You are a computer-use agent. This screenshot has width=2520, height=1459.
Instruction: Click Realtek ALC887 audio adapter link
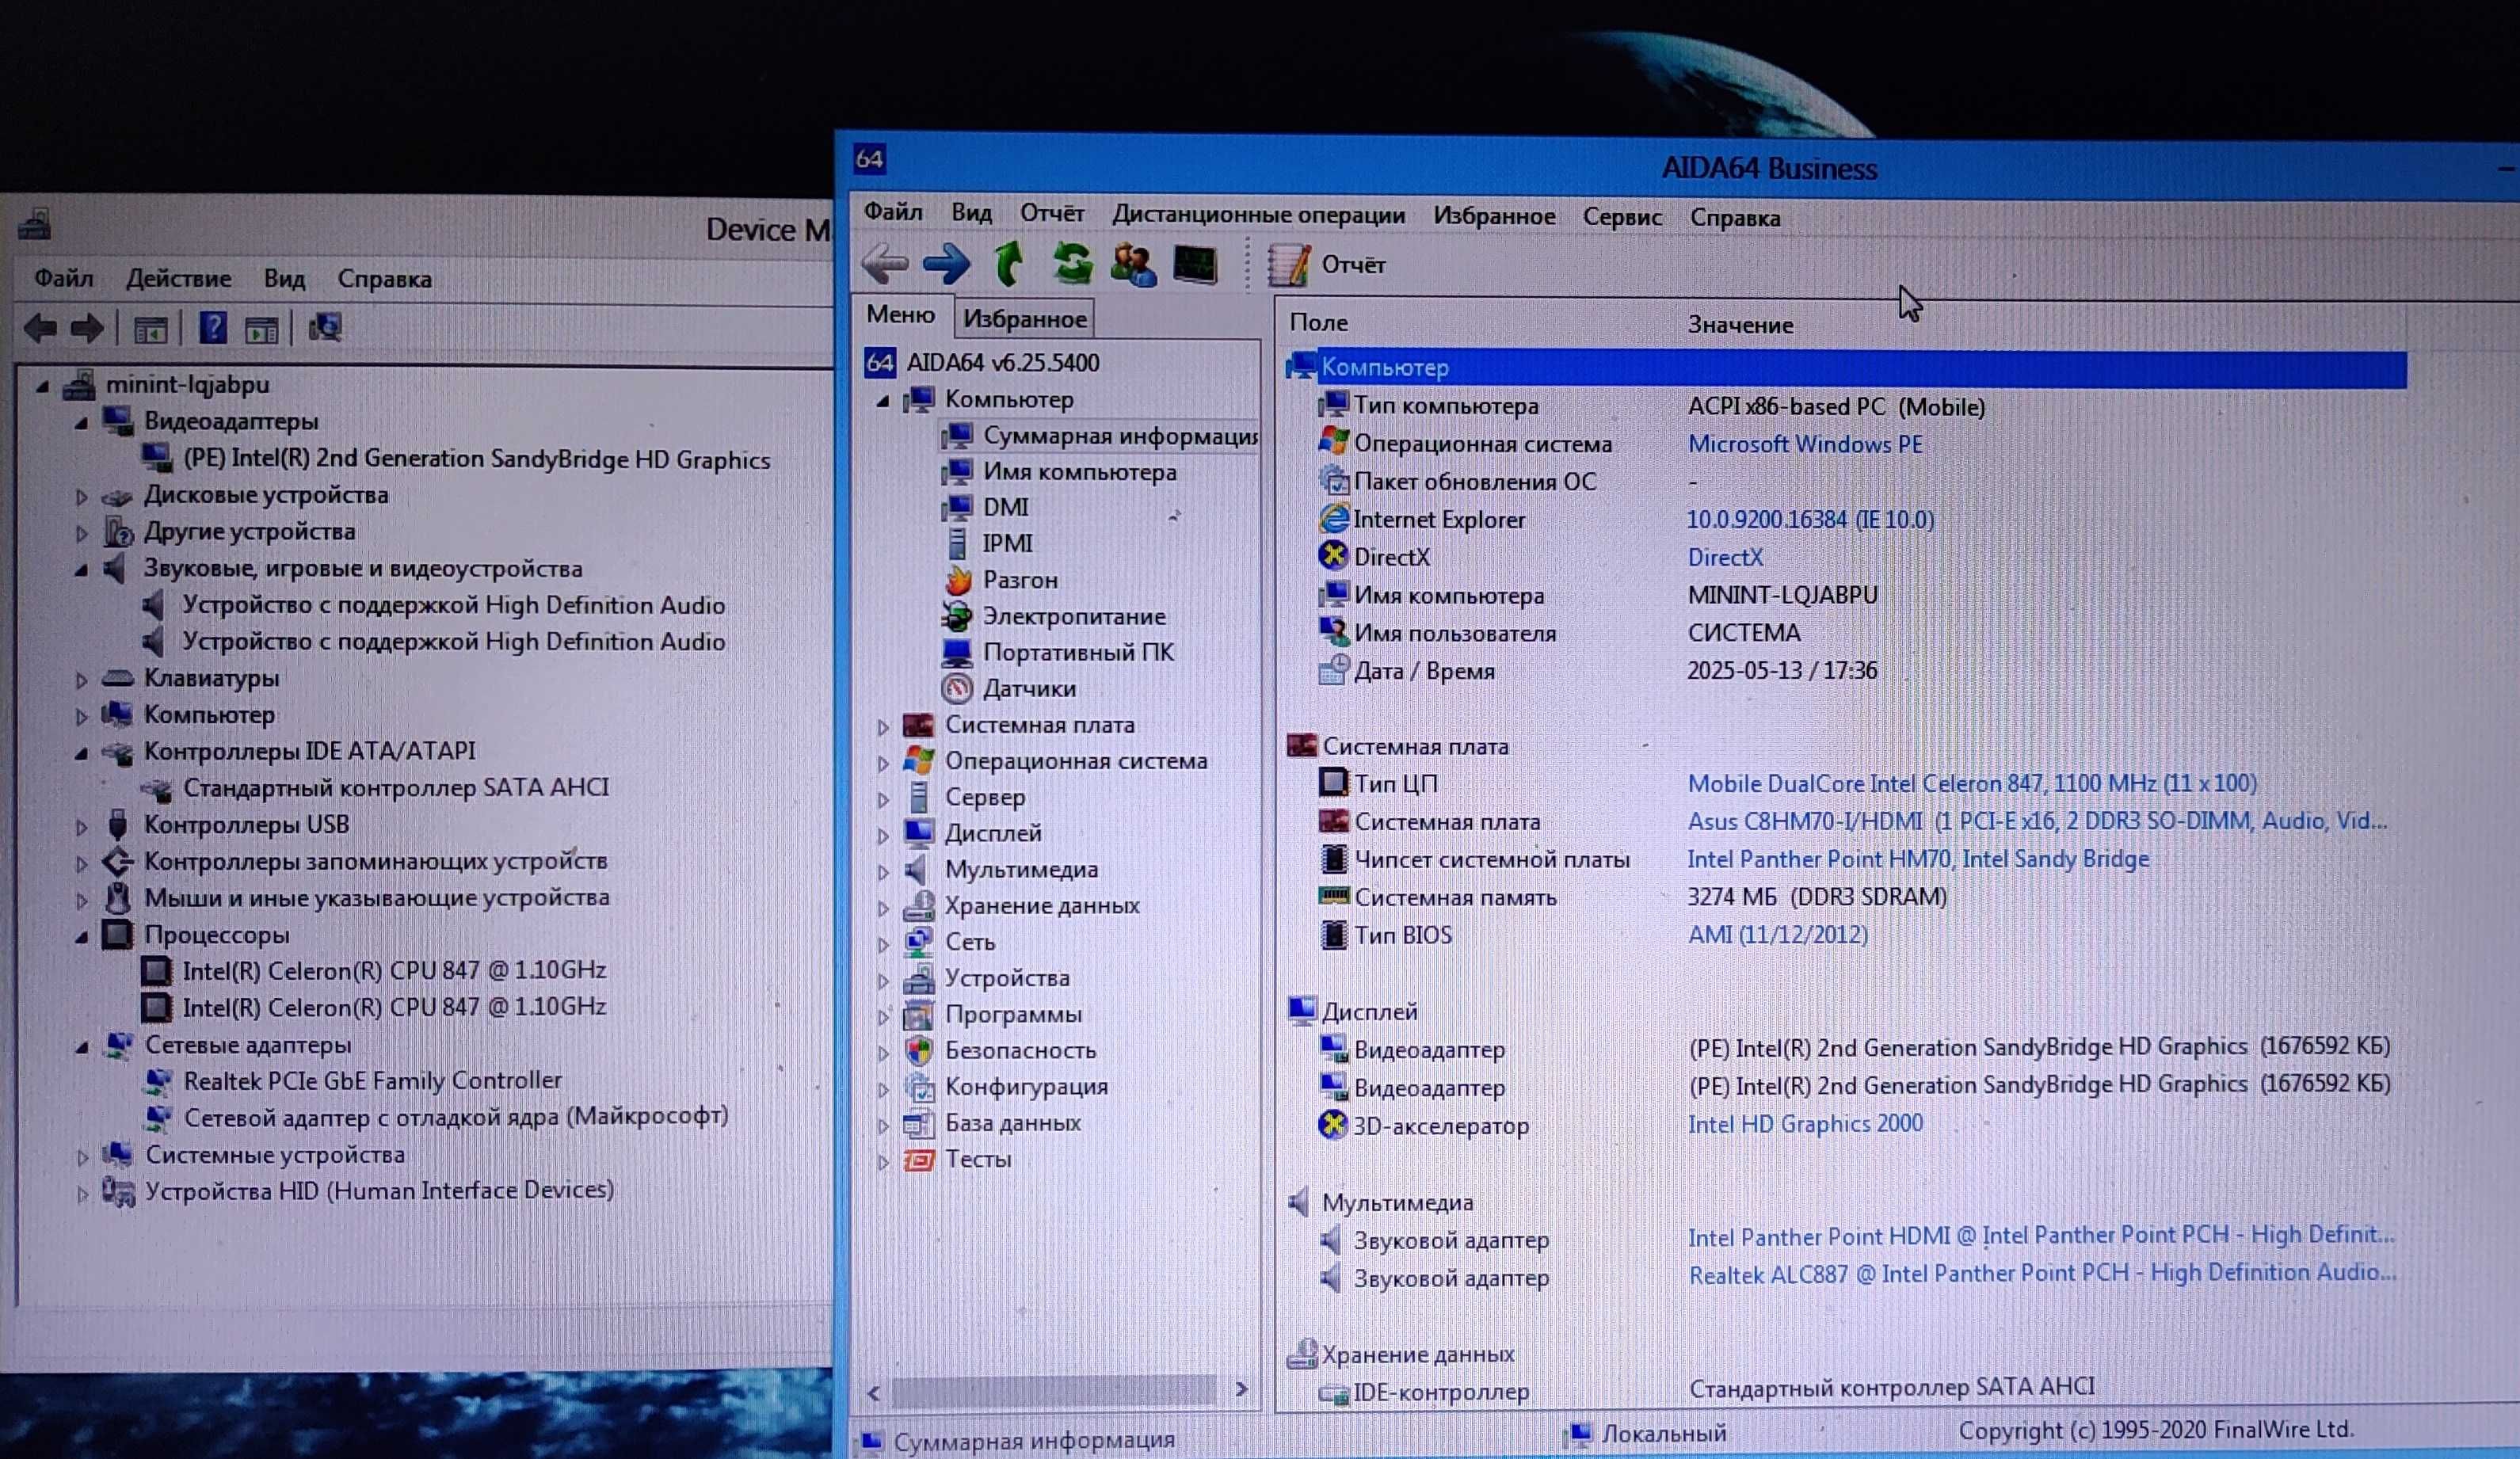[2042, 1273]
